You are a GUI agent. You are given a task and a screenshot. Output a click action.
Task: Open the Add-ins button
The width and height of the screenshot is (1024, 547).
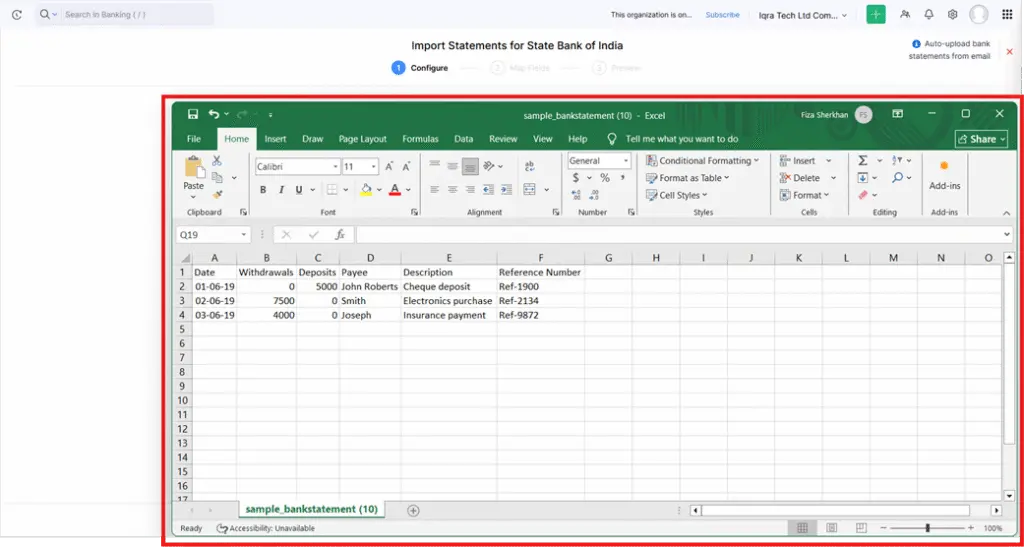pos(944,175)
